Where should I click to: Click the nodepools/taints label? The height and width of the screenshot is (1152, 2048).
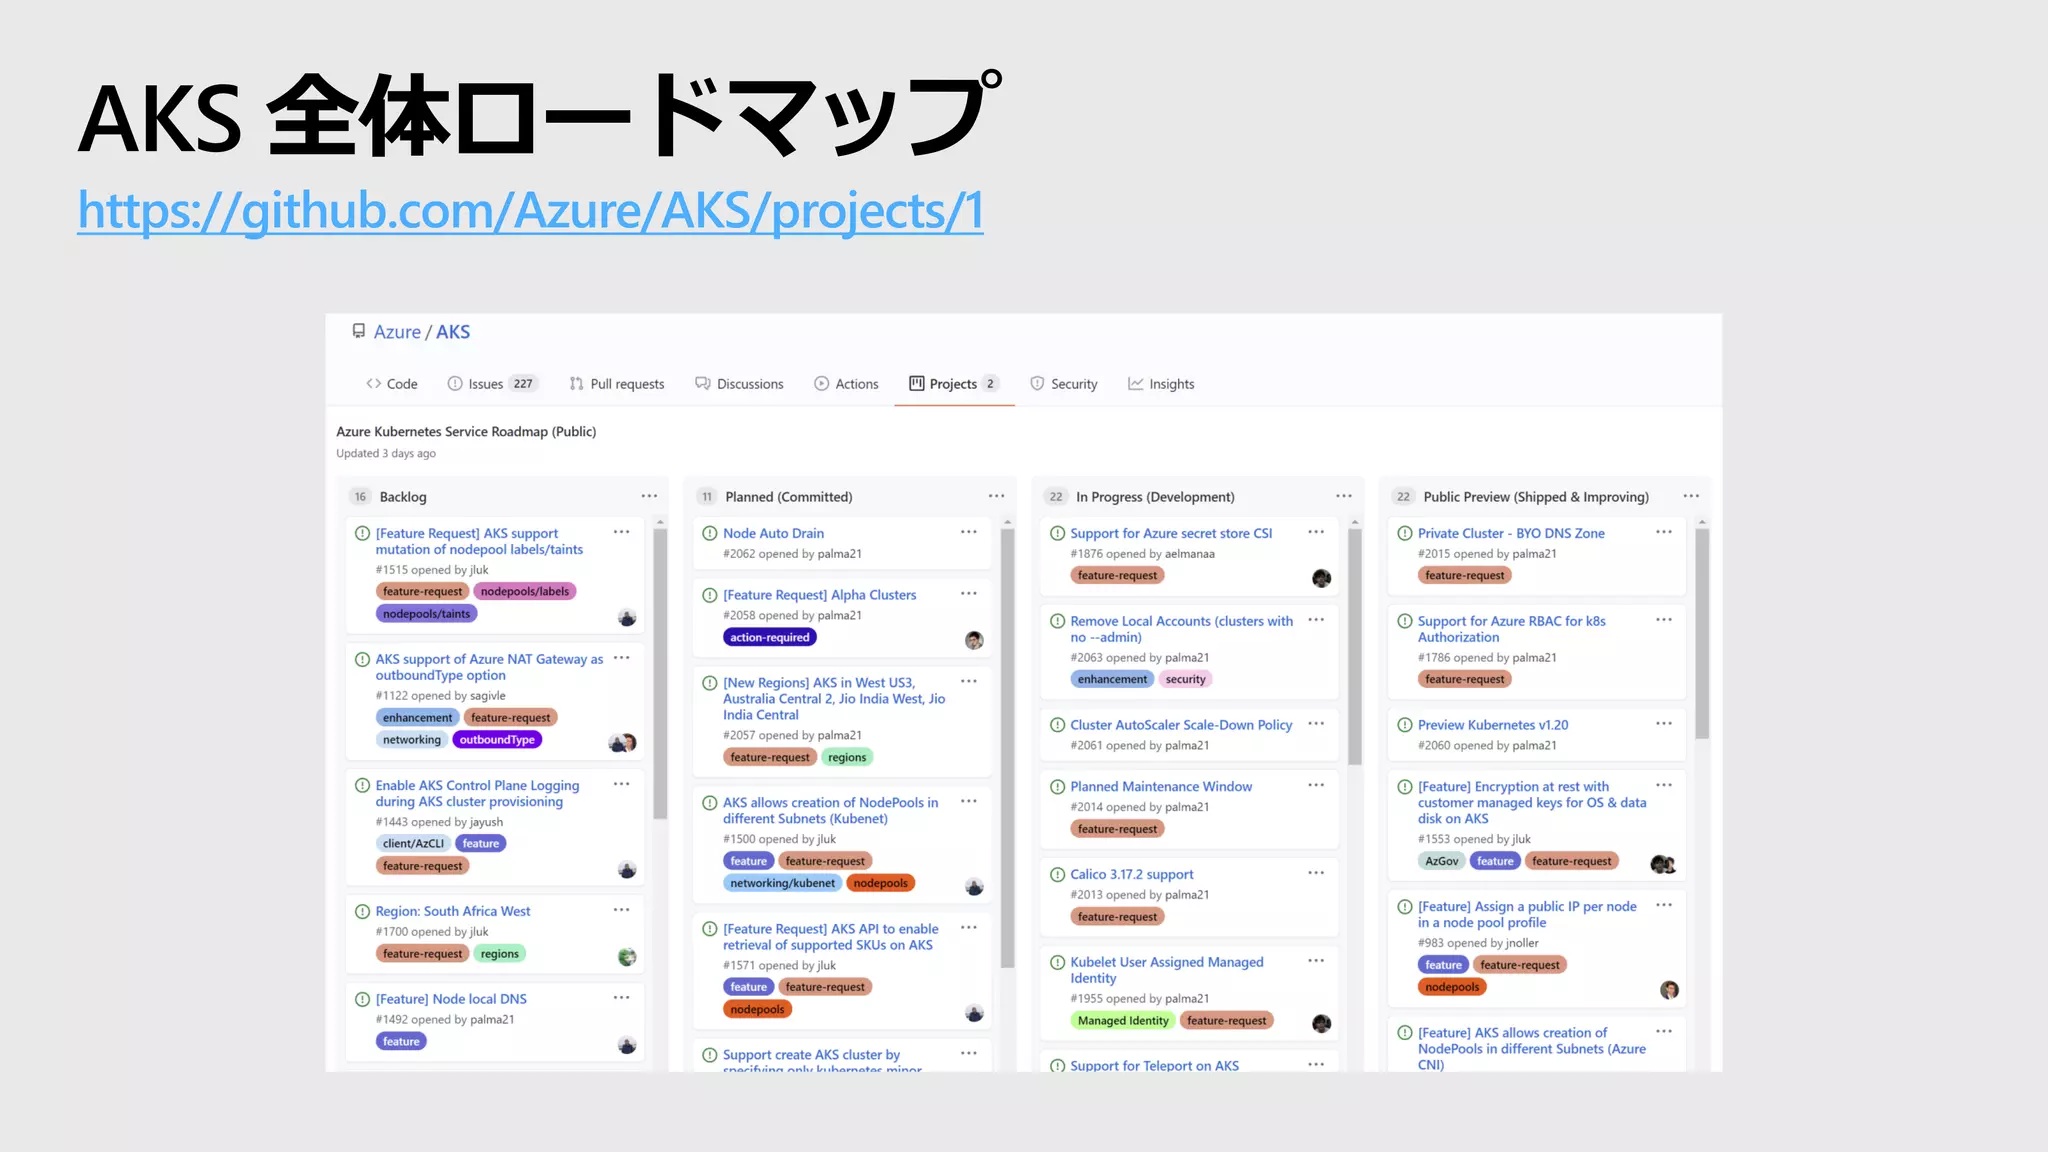(x=426, y=614)
